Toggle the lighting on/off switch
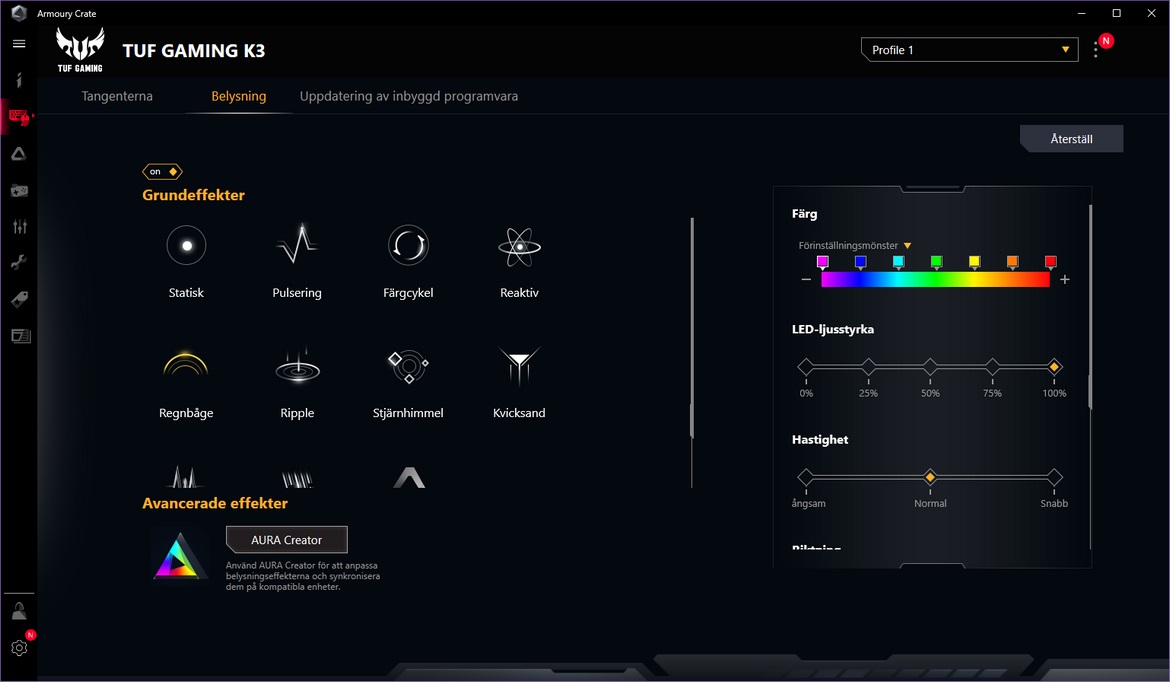Image resolution: width=1170 pixels, height=682 pixels. point(162,172)
